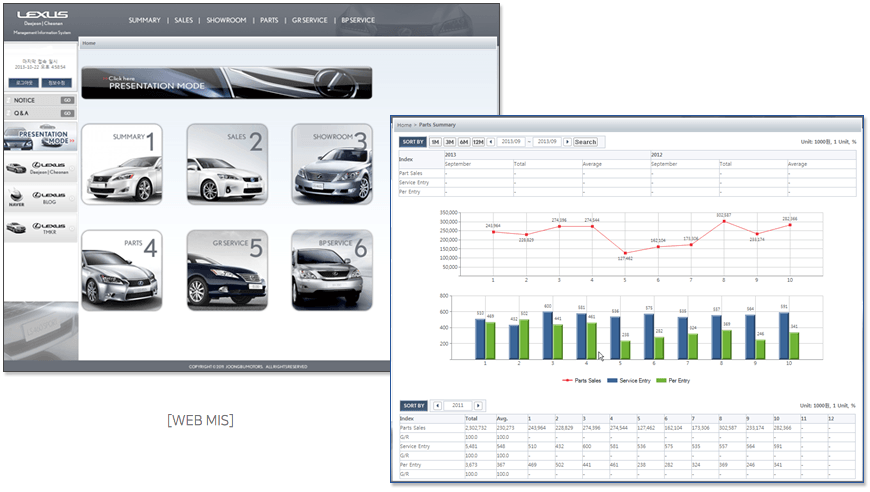Open the BP SERVICE 6 car tile
Viewport: 870px width, 492px height.
point(332,271)
